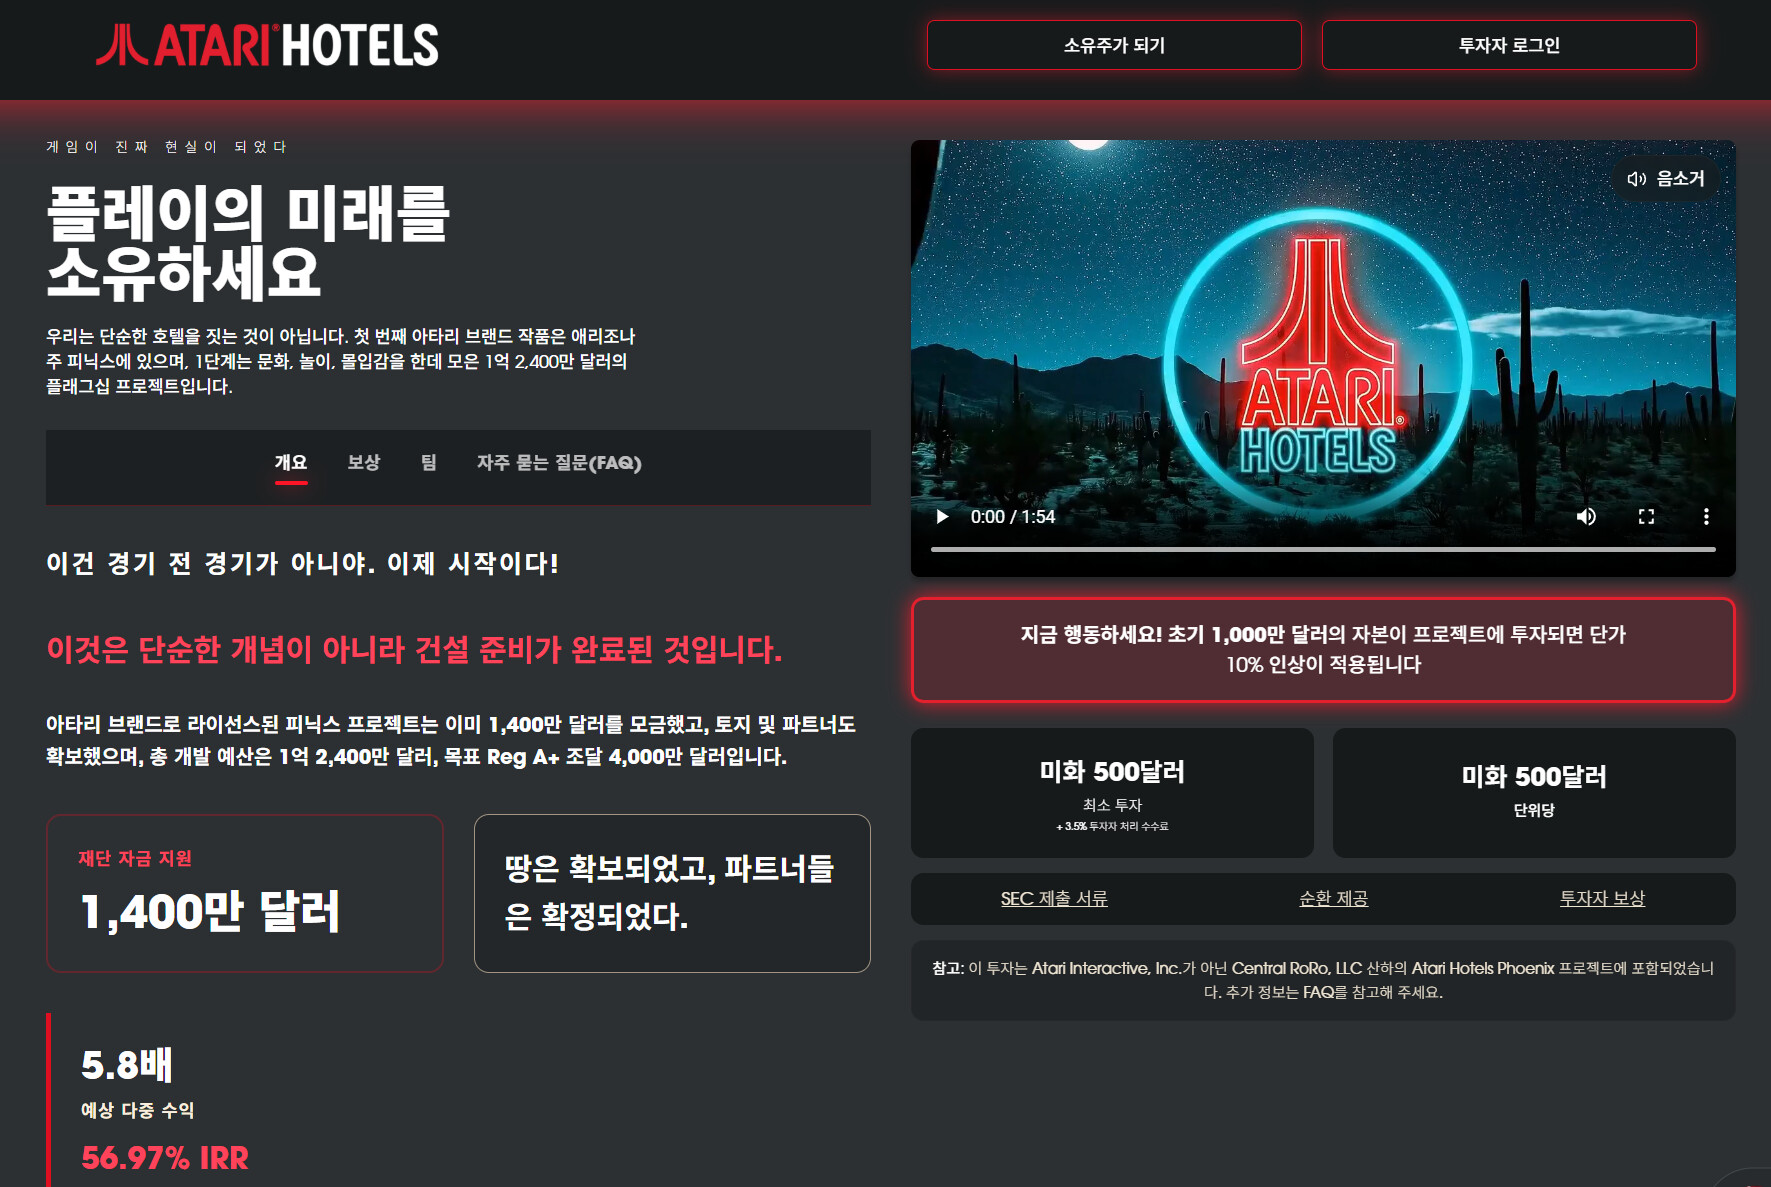The height and width of the screenshot is (1187, 1771).
Task: Click the 재단 자금 지원 1,400만 달러 card
Action: 245,893
